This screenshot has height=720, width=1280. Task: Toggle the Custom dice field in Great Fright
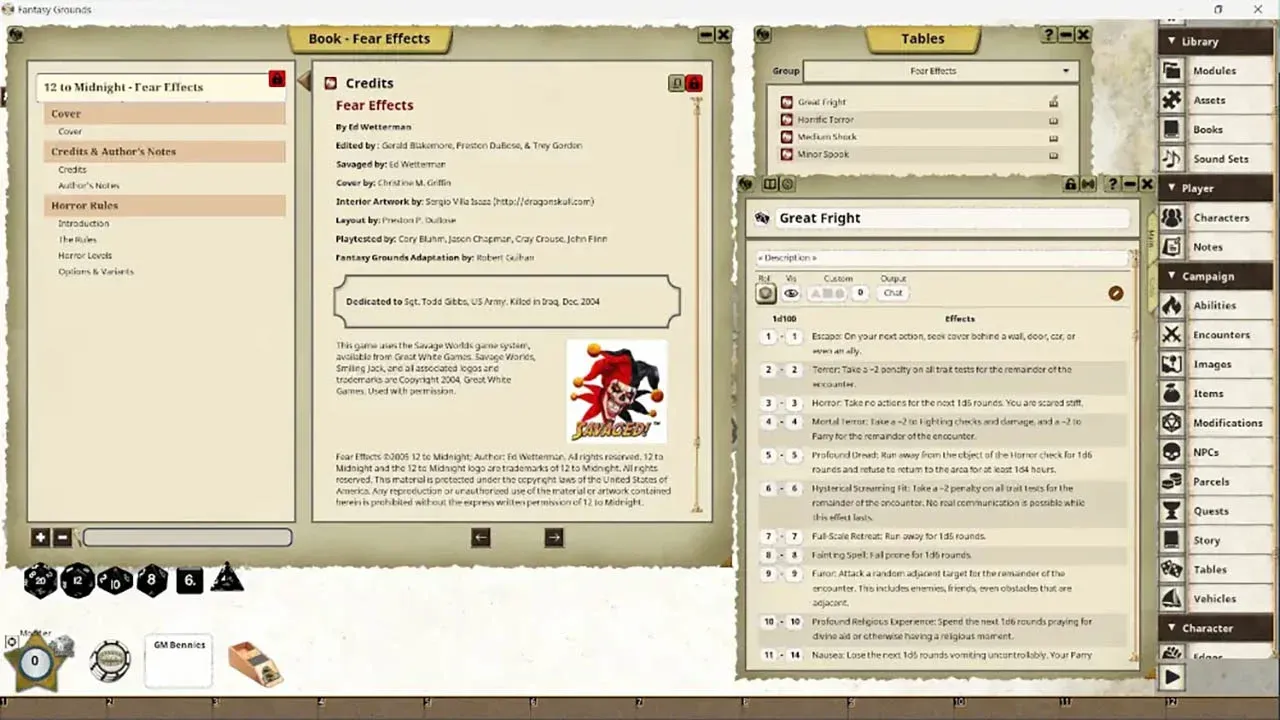point(827,293)
